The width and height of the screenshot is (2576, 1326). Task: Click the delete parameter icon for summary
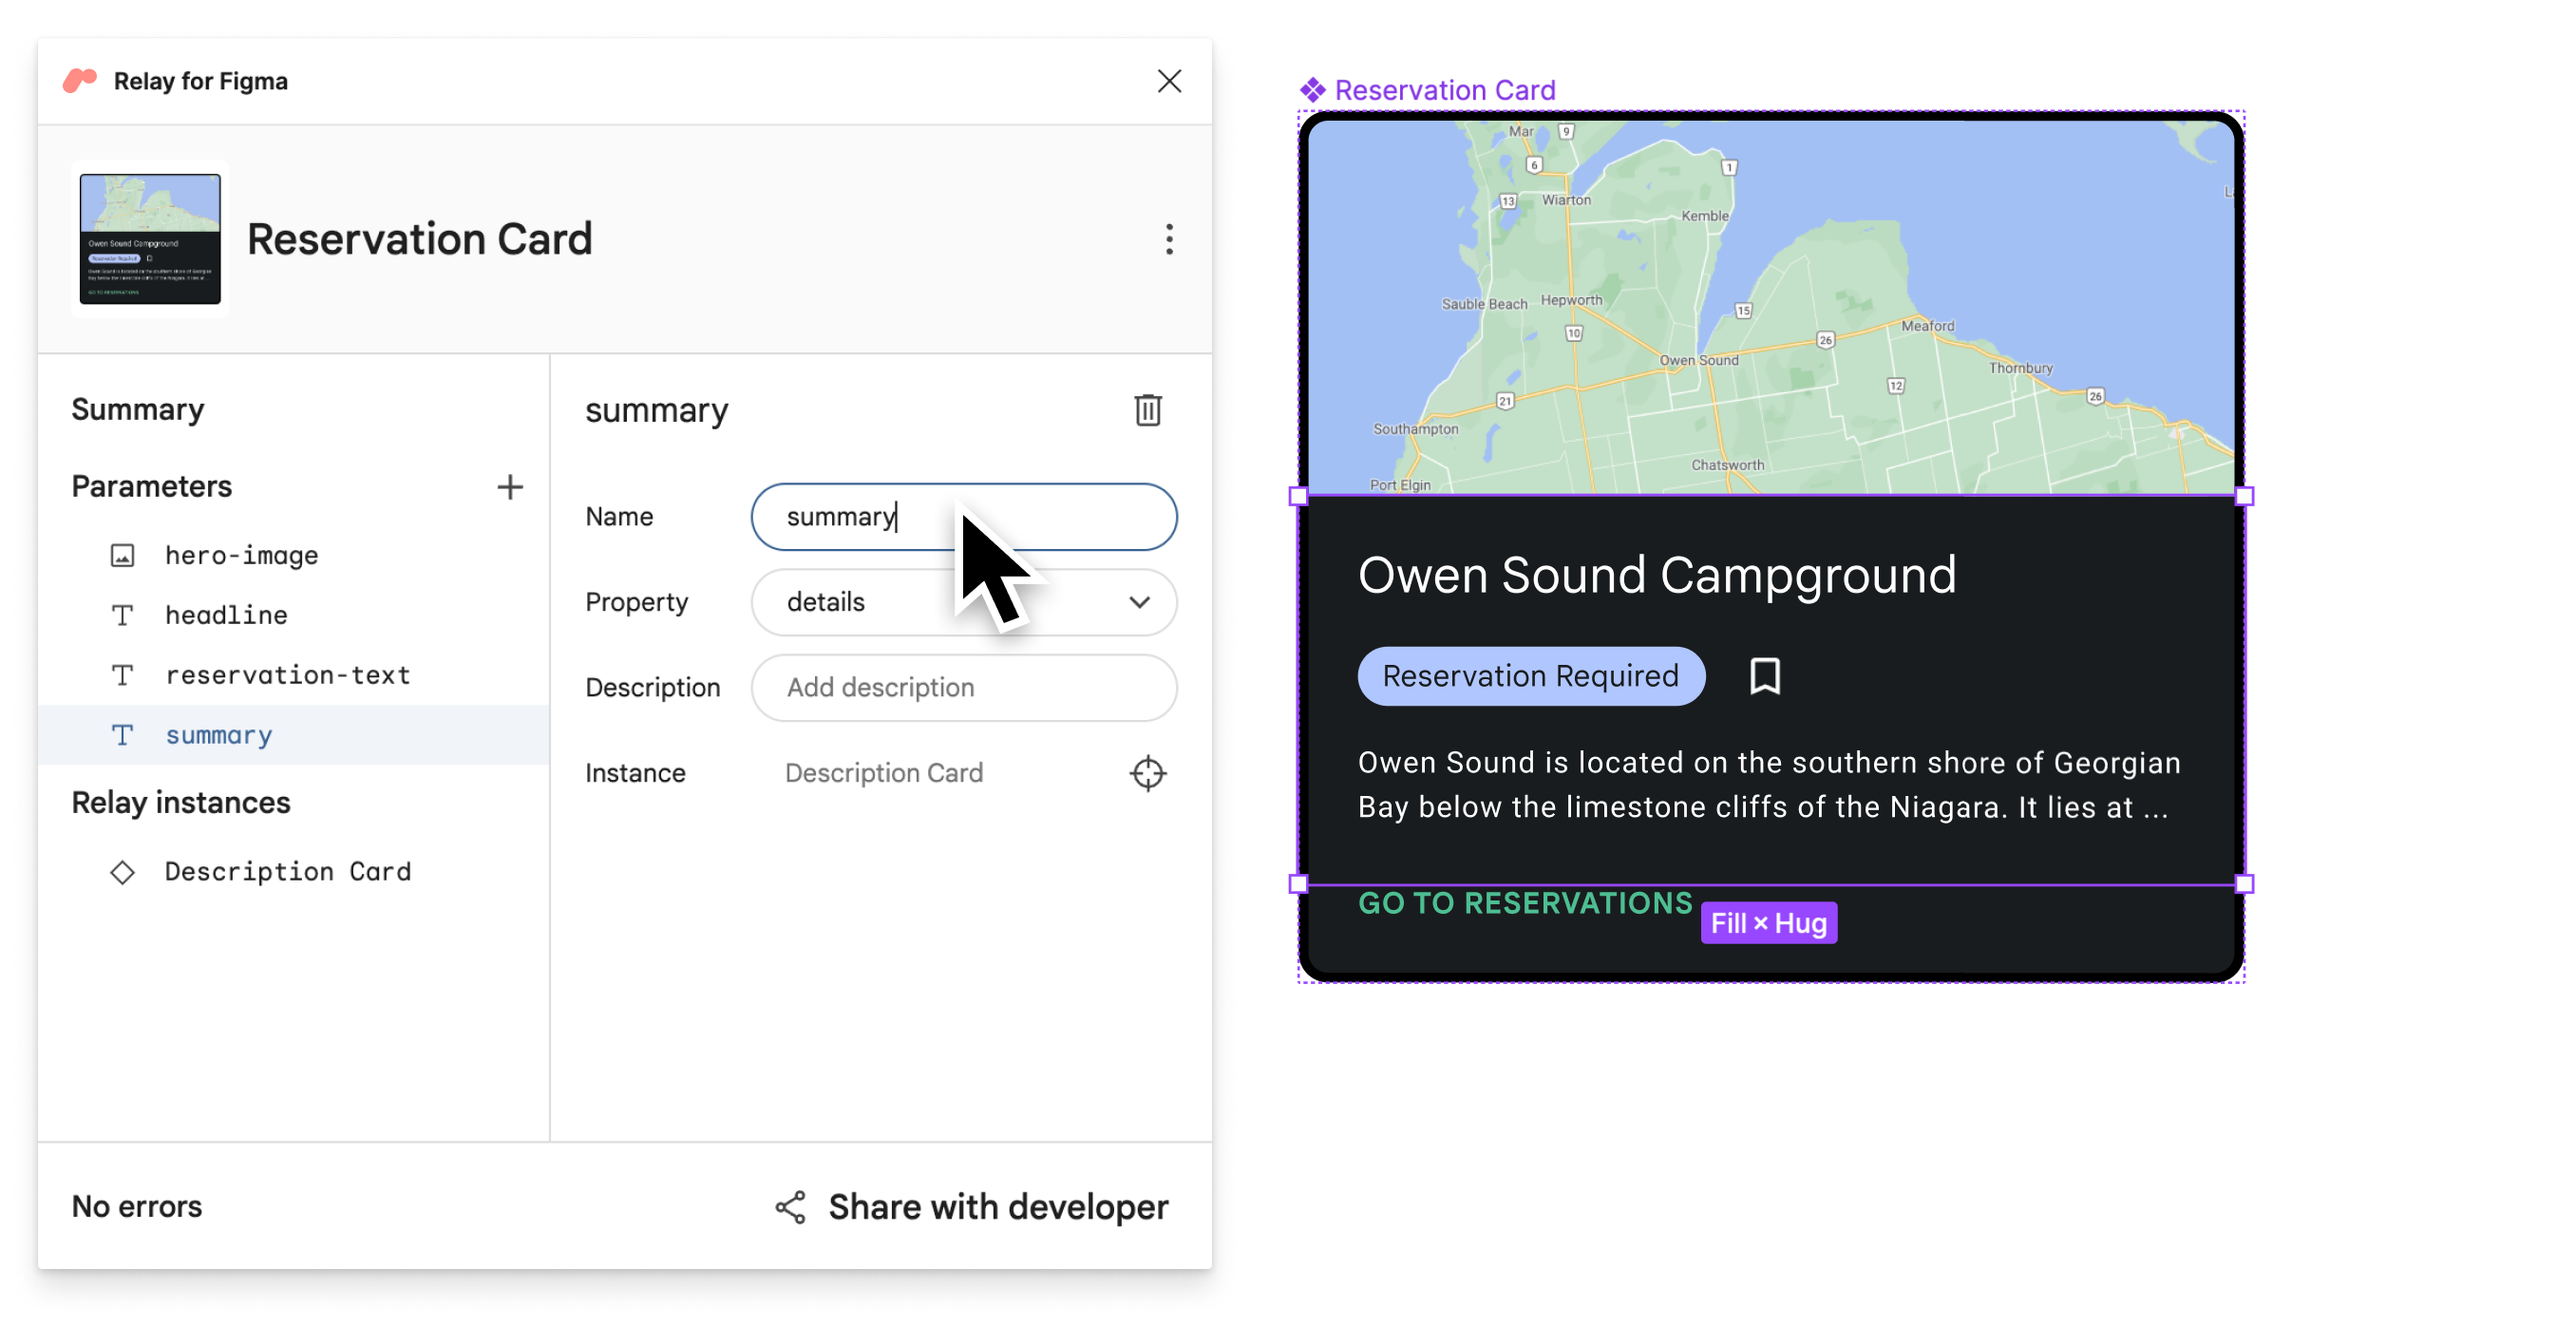[1147, 411]
